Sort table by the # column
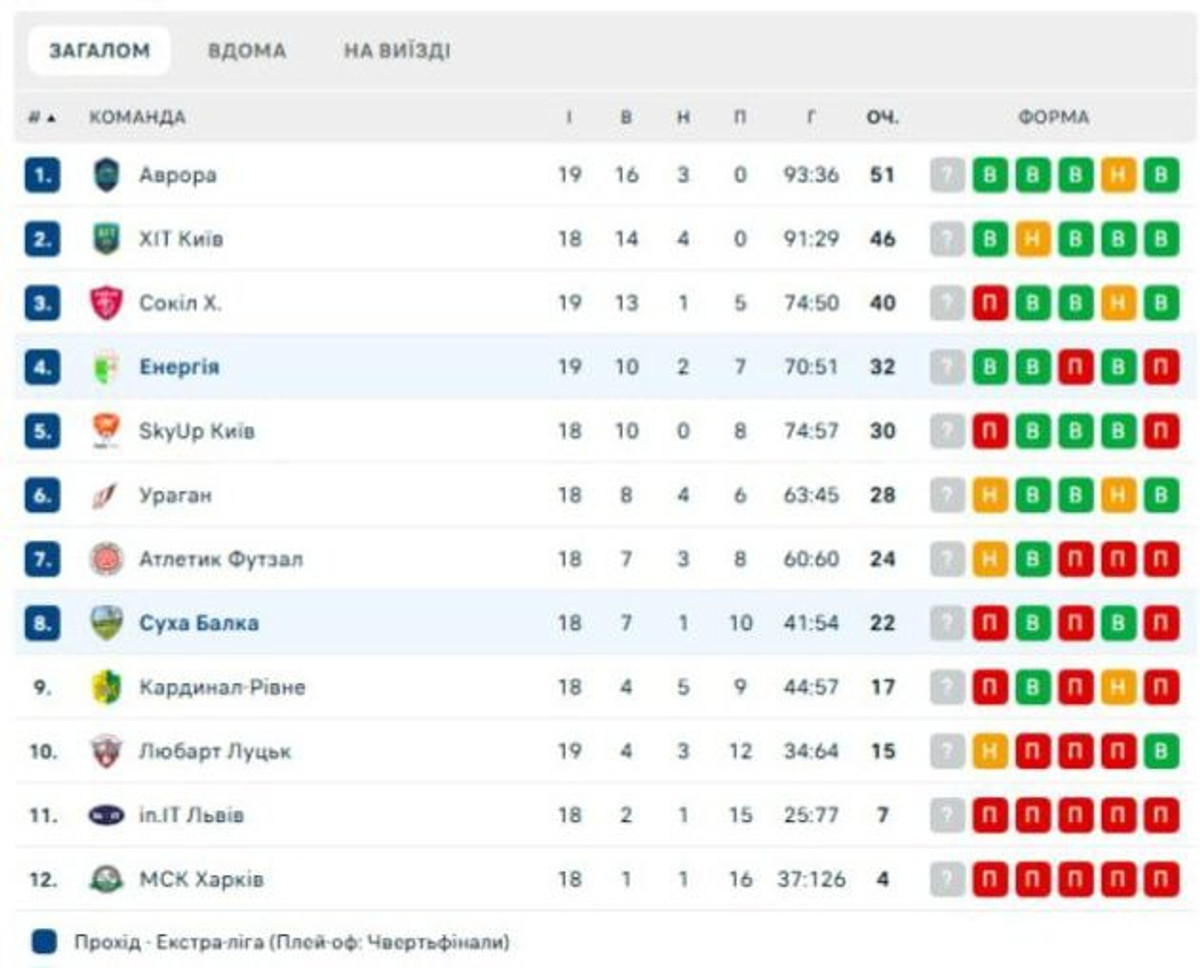 41,118
